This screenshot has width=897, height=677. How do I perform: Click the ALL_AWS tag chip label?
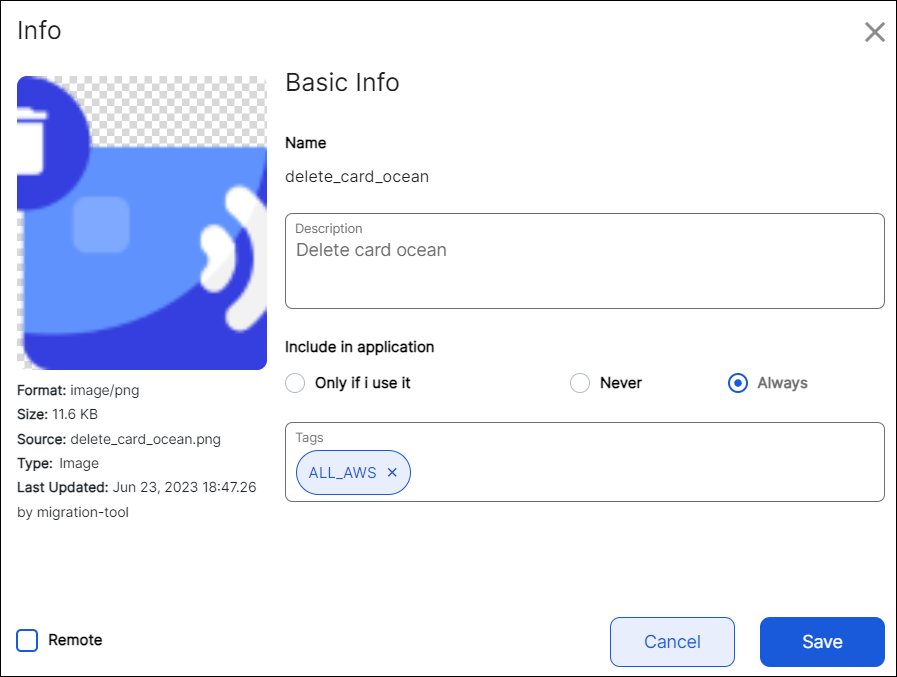tap(342, 473)
